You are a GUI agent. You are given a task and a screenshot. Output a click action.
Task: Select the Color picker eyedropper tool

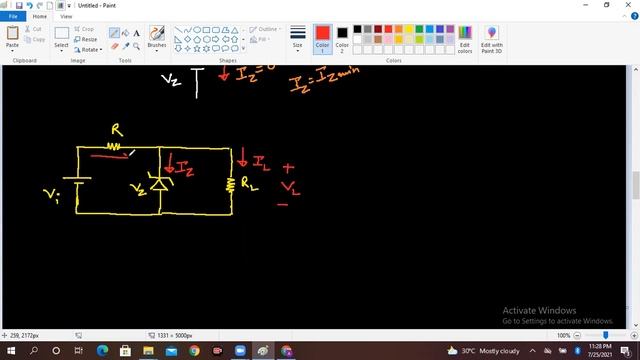click(x=126, y=47)
